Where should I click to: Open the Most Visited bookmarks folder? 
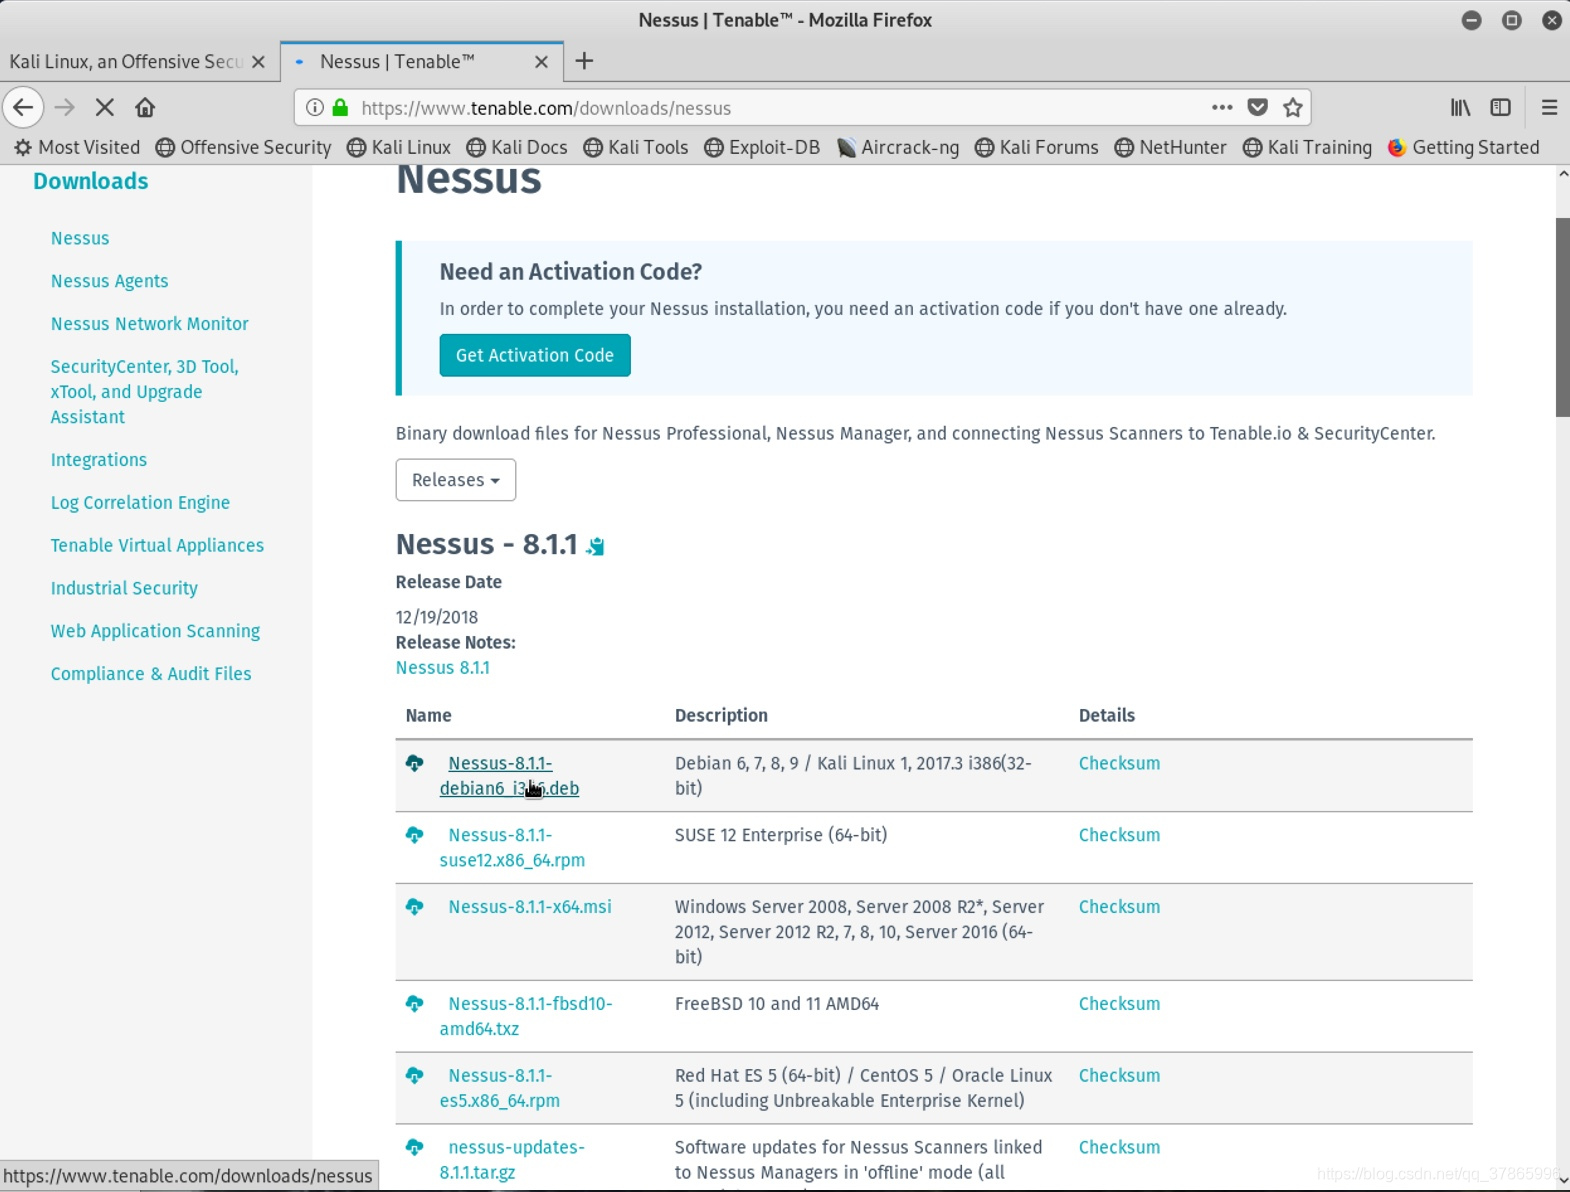click(x=77, y=147)
